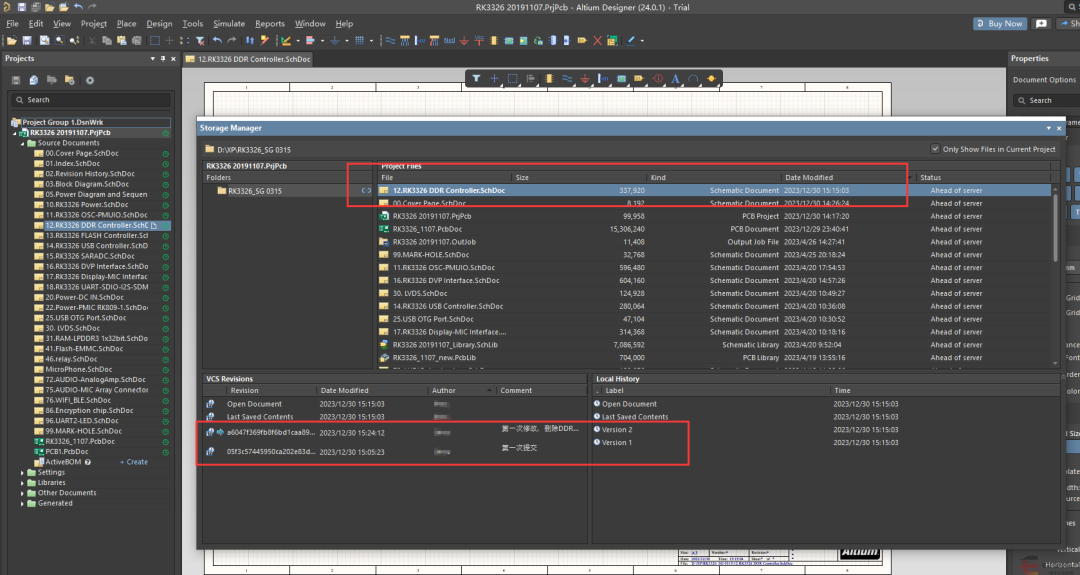Image resolution: width=1080 pixels, height=575 pixels.
Task: Click the red cross toolbar icon
Action: pos(598,41)
